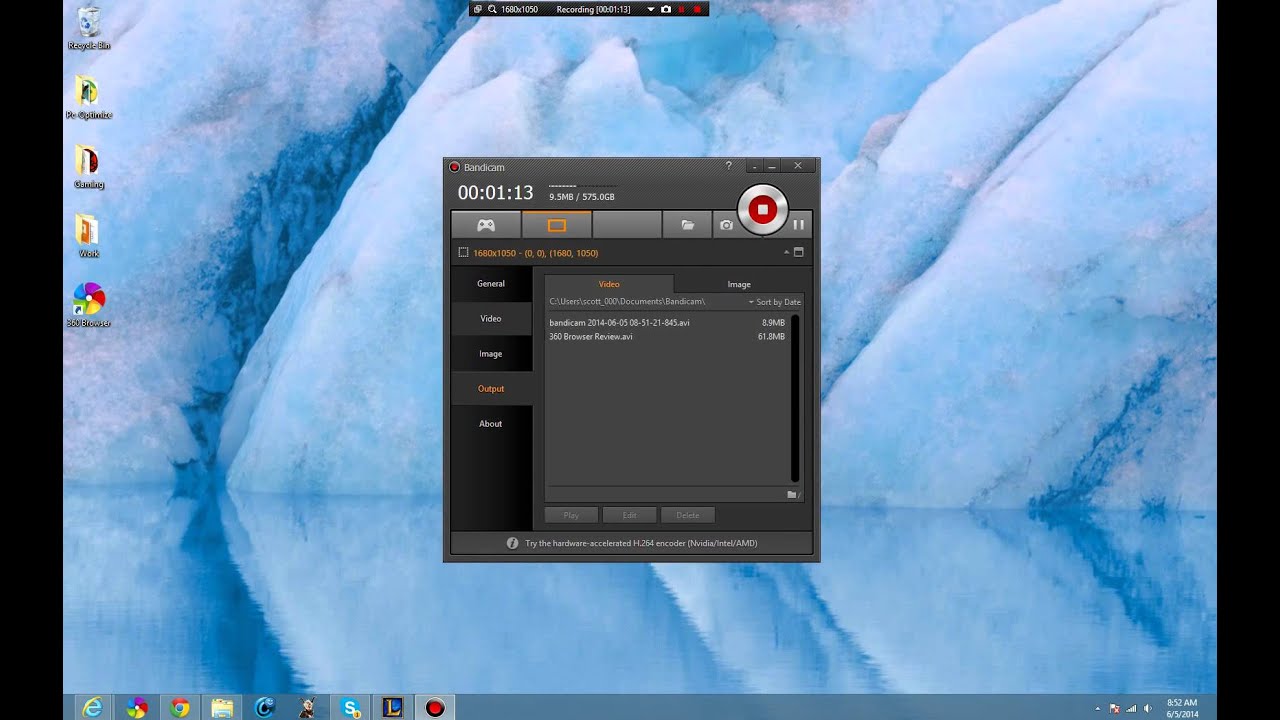Open the dropdown arrow in top recording bar
The height and width of the screenshot is (720, 1280).
[x=651, y=9]
